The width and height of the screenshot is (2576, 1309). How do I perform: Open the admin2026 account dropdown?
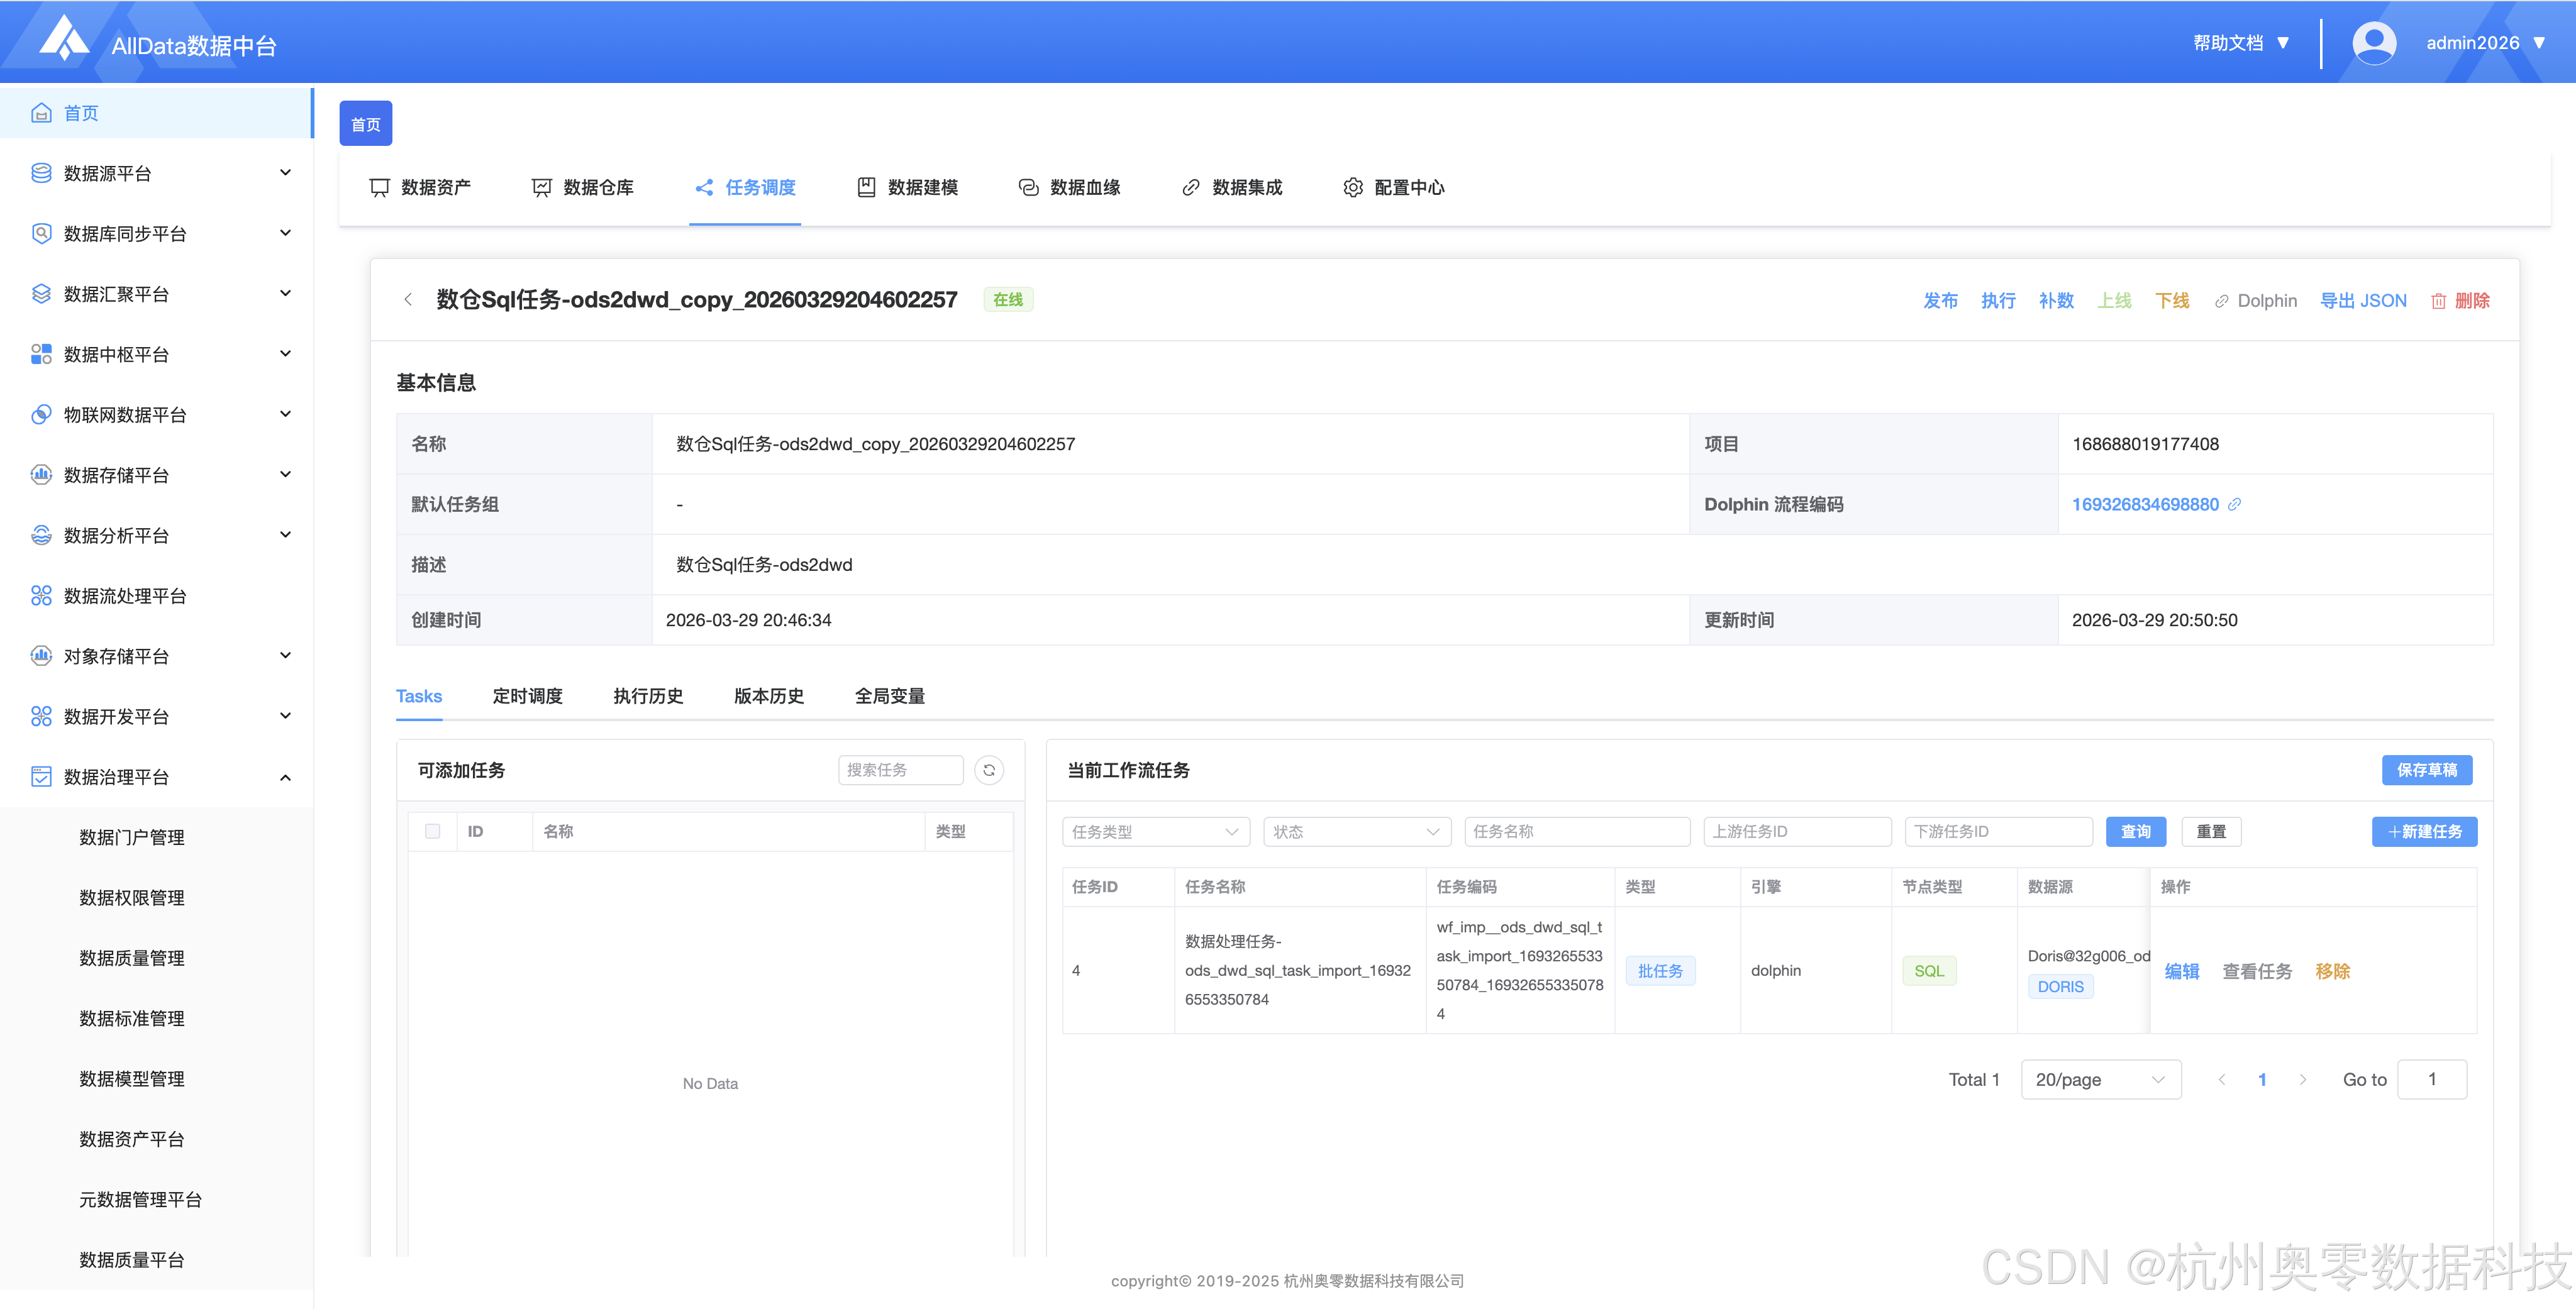(x=2486, y=43)
